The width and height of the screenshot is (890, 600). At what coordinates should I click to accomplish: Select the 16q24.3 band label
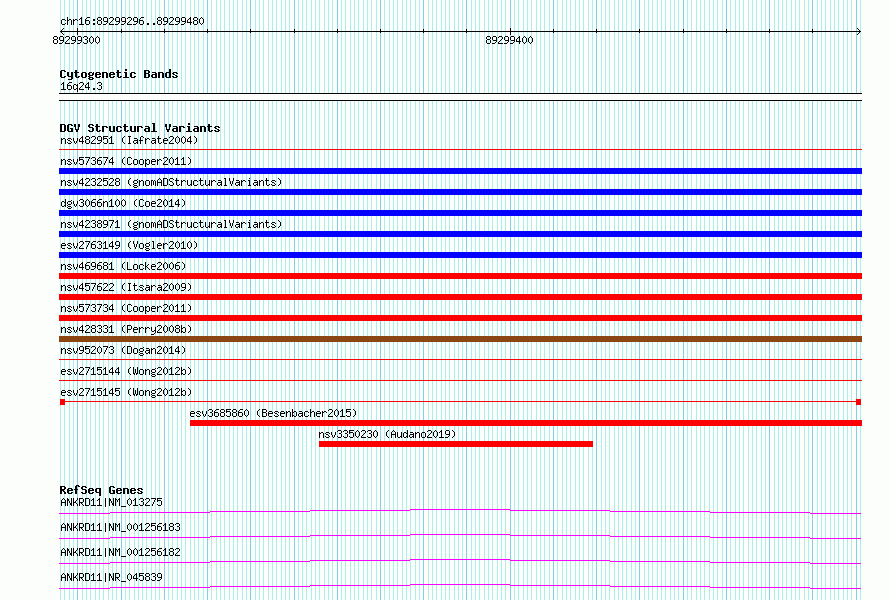click(81, 86)
